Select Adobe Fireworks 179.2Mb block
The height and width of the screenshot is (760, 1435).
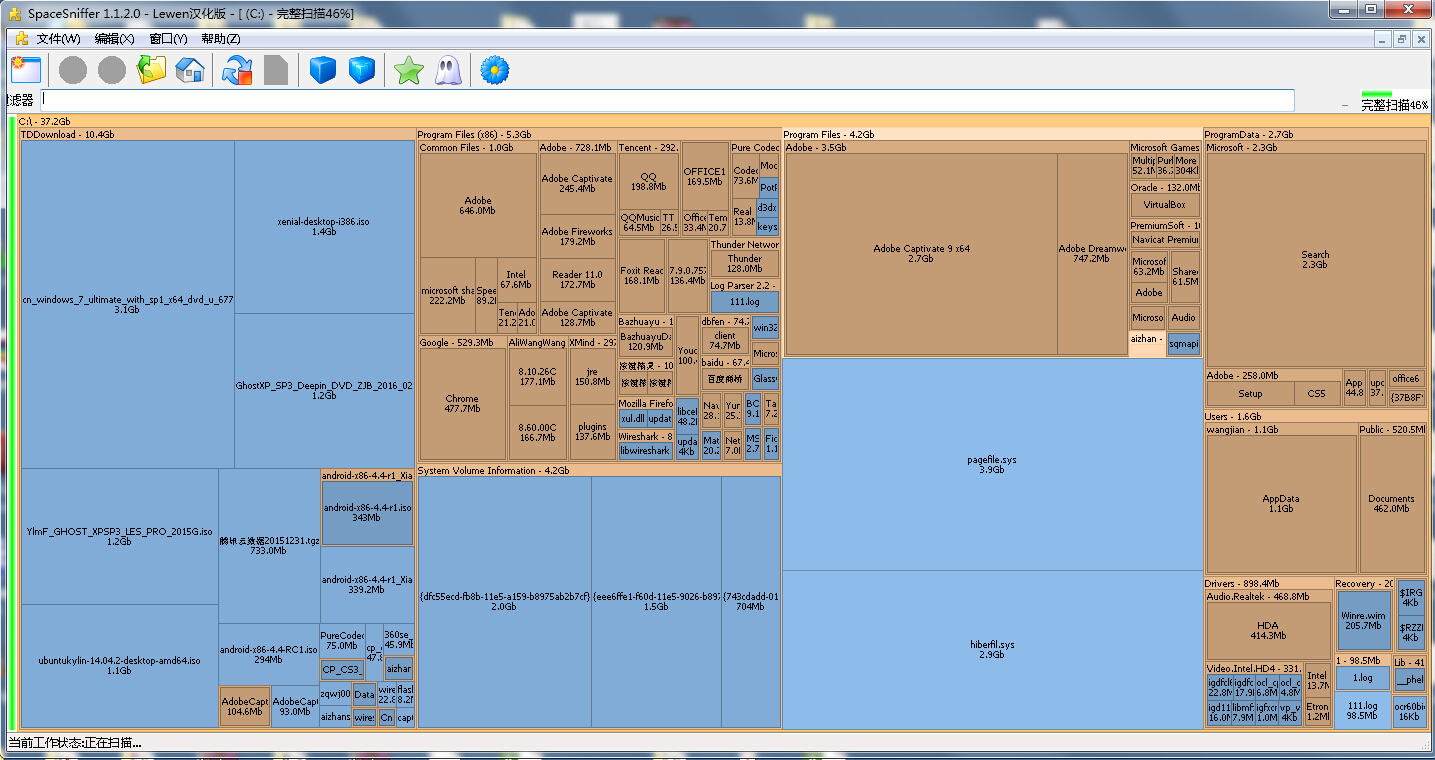[577, 236]
